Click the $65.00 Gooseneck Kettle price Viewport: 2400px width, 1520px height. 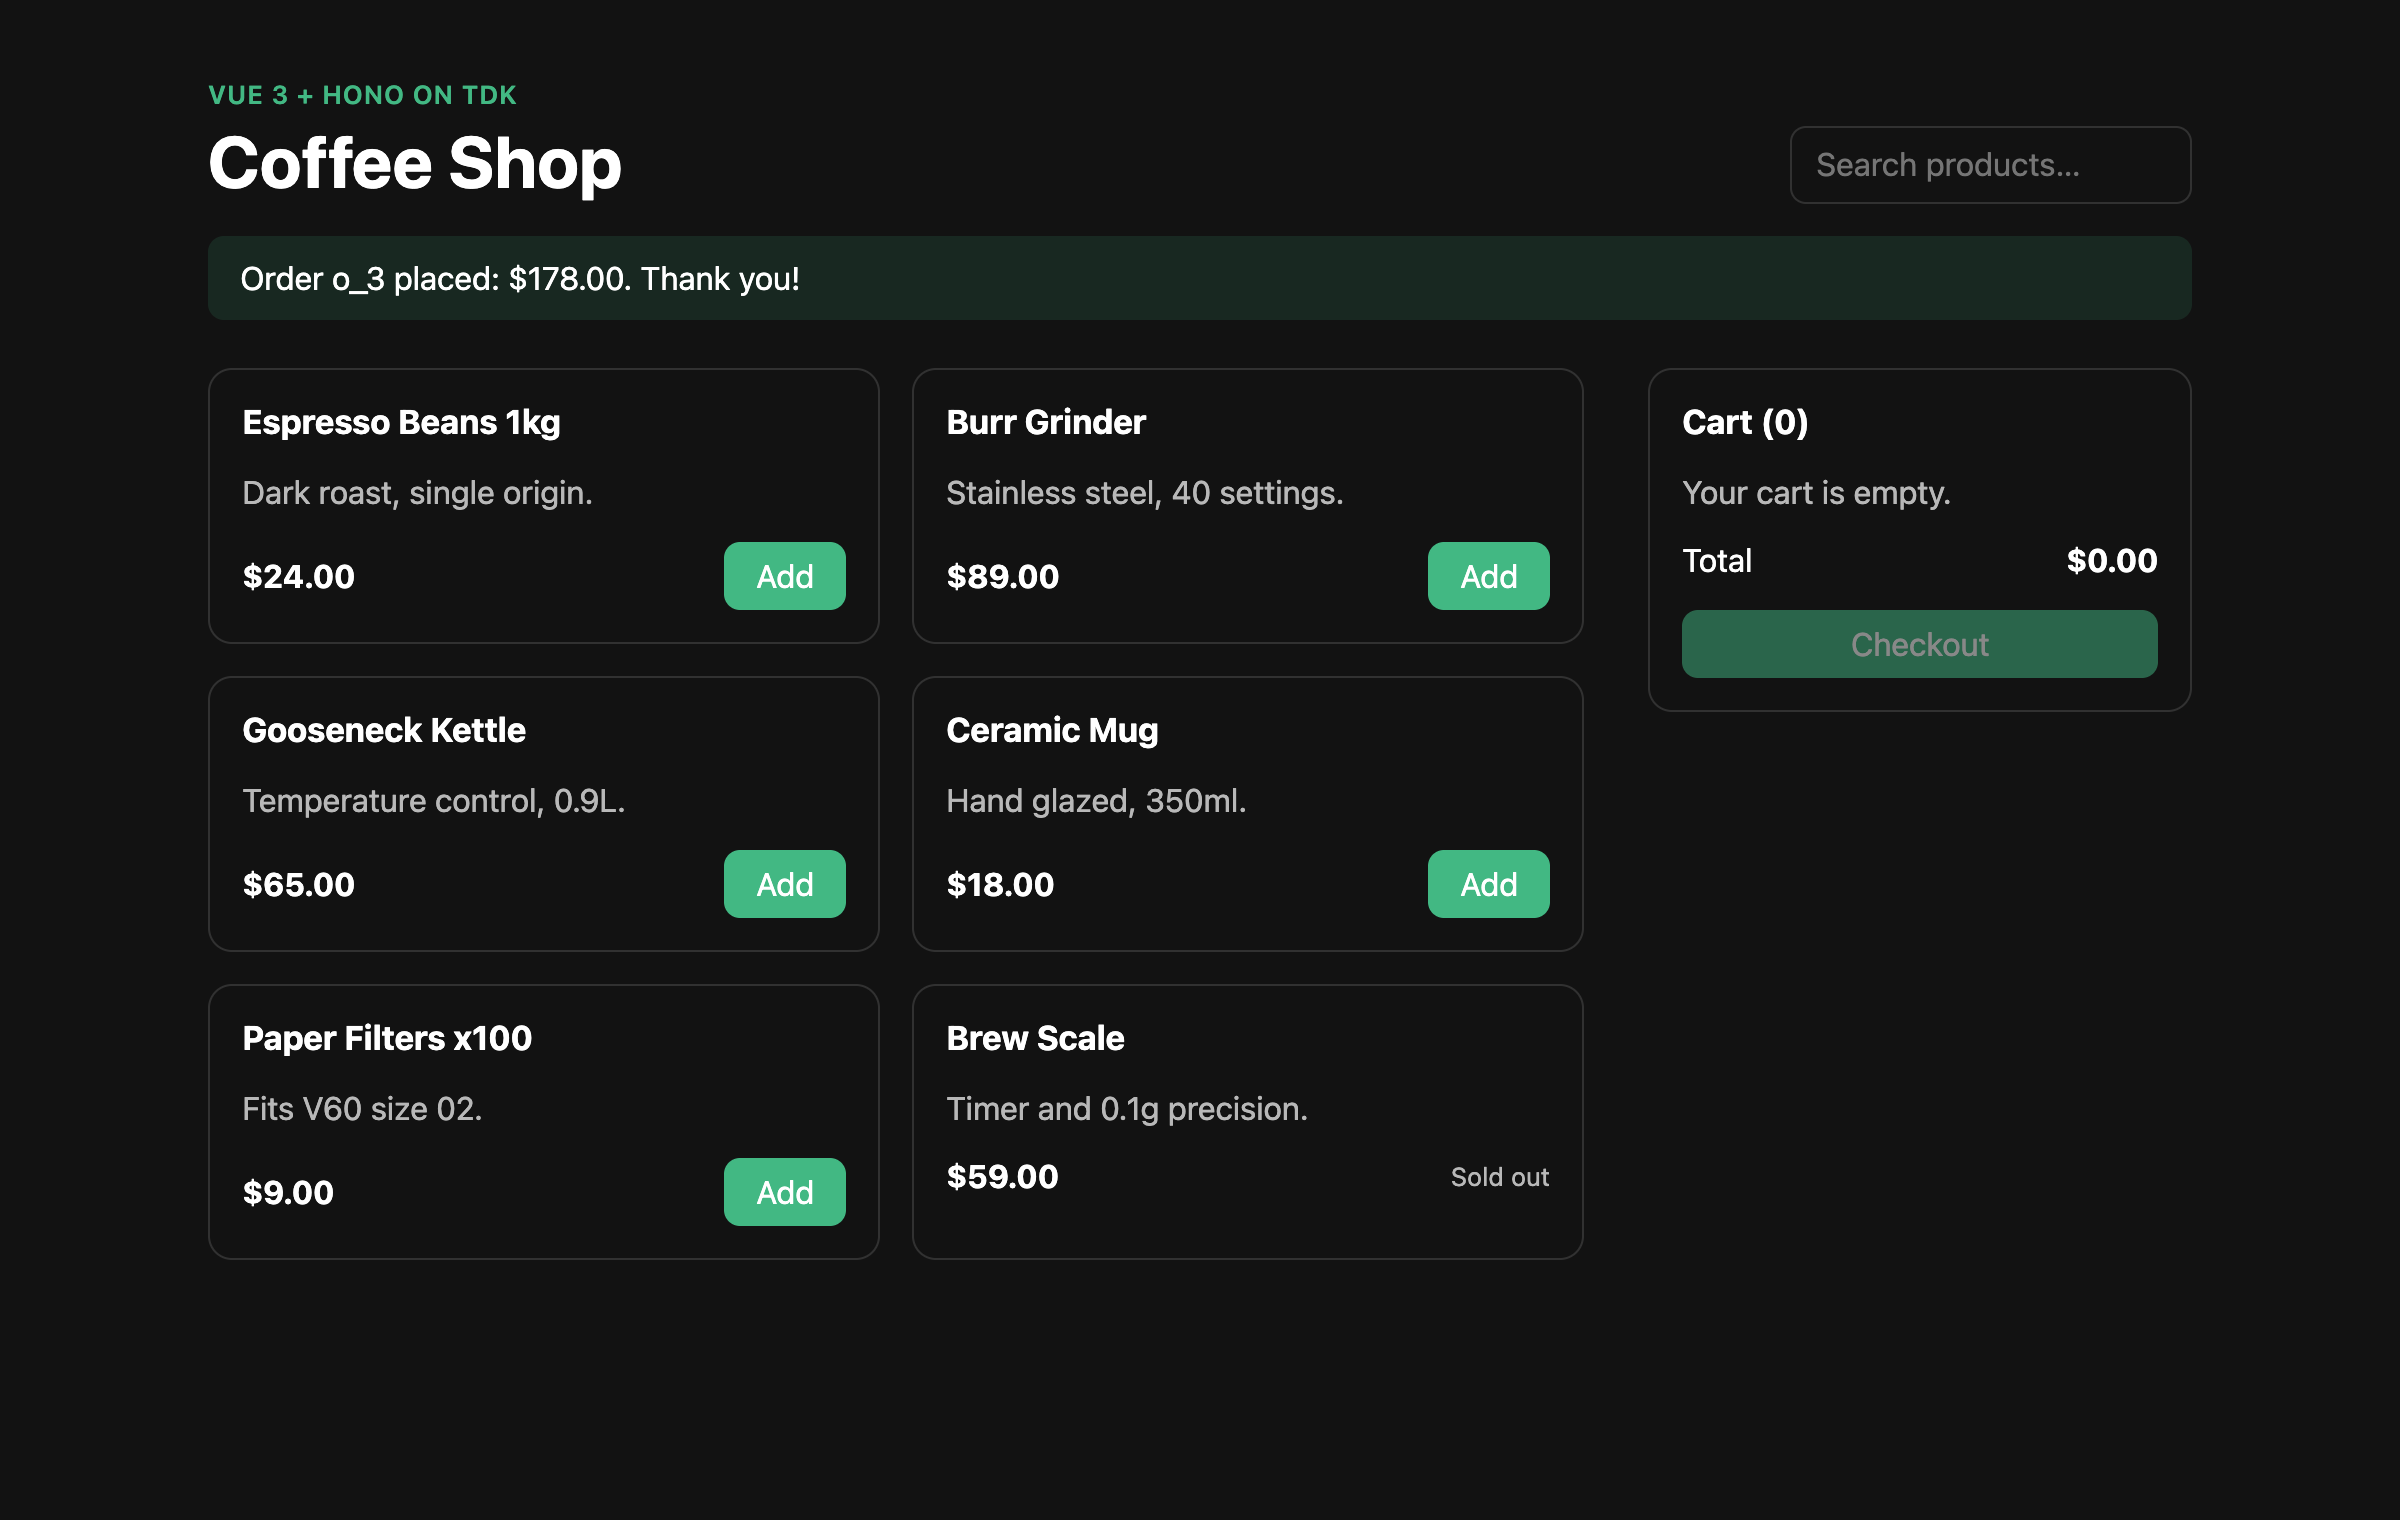pyautogui.click(x=298, y=885)
